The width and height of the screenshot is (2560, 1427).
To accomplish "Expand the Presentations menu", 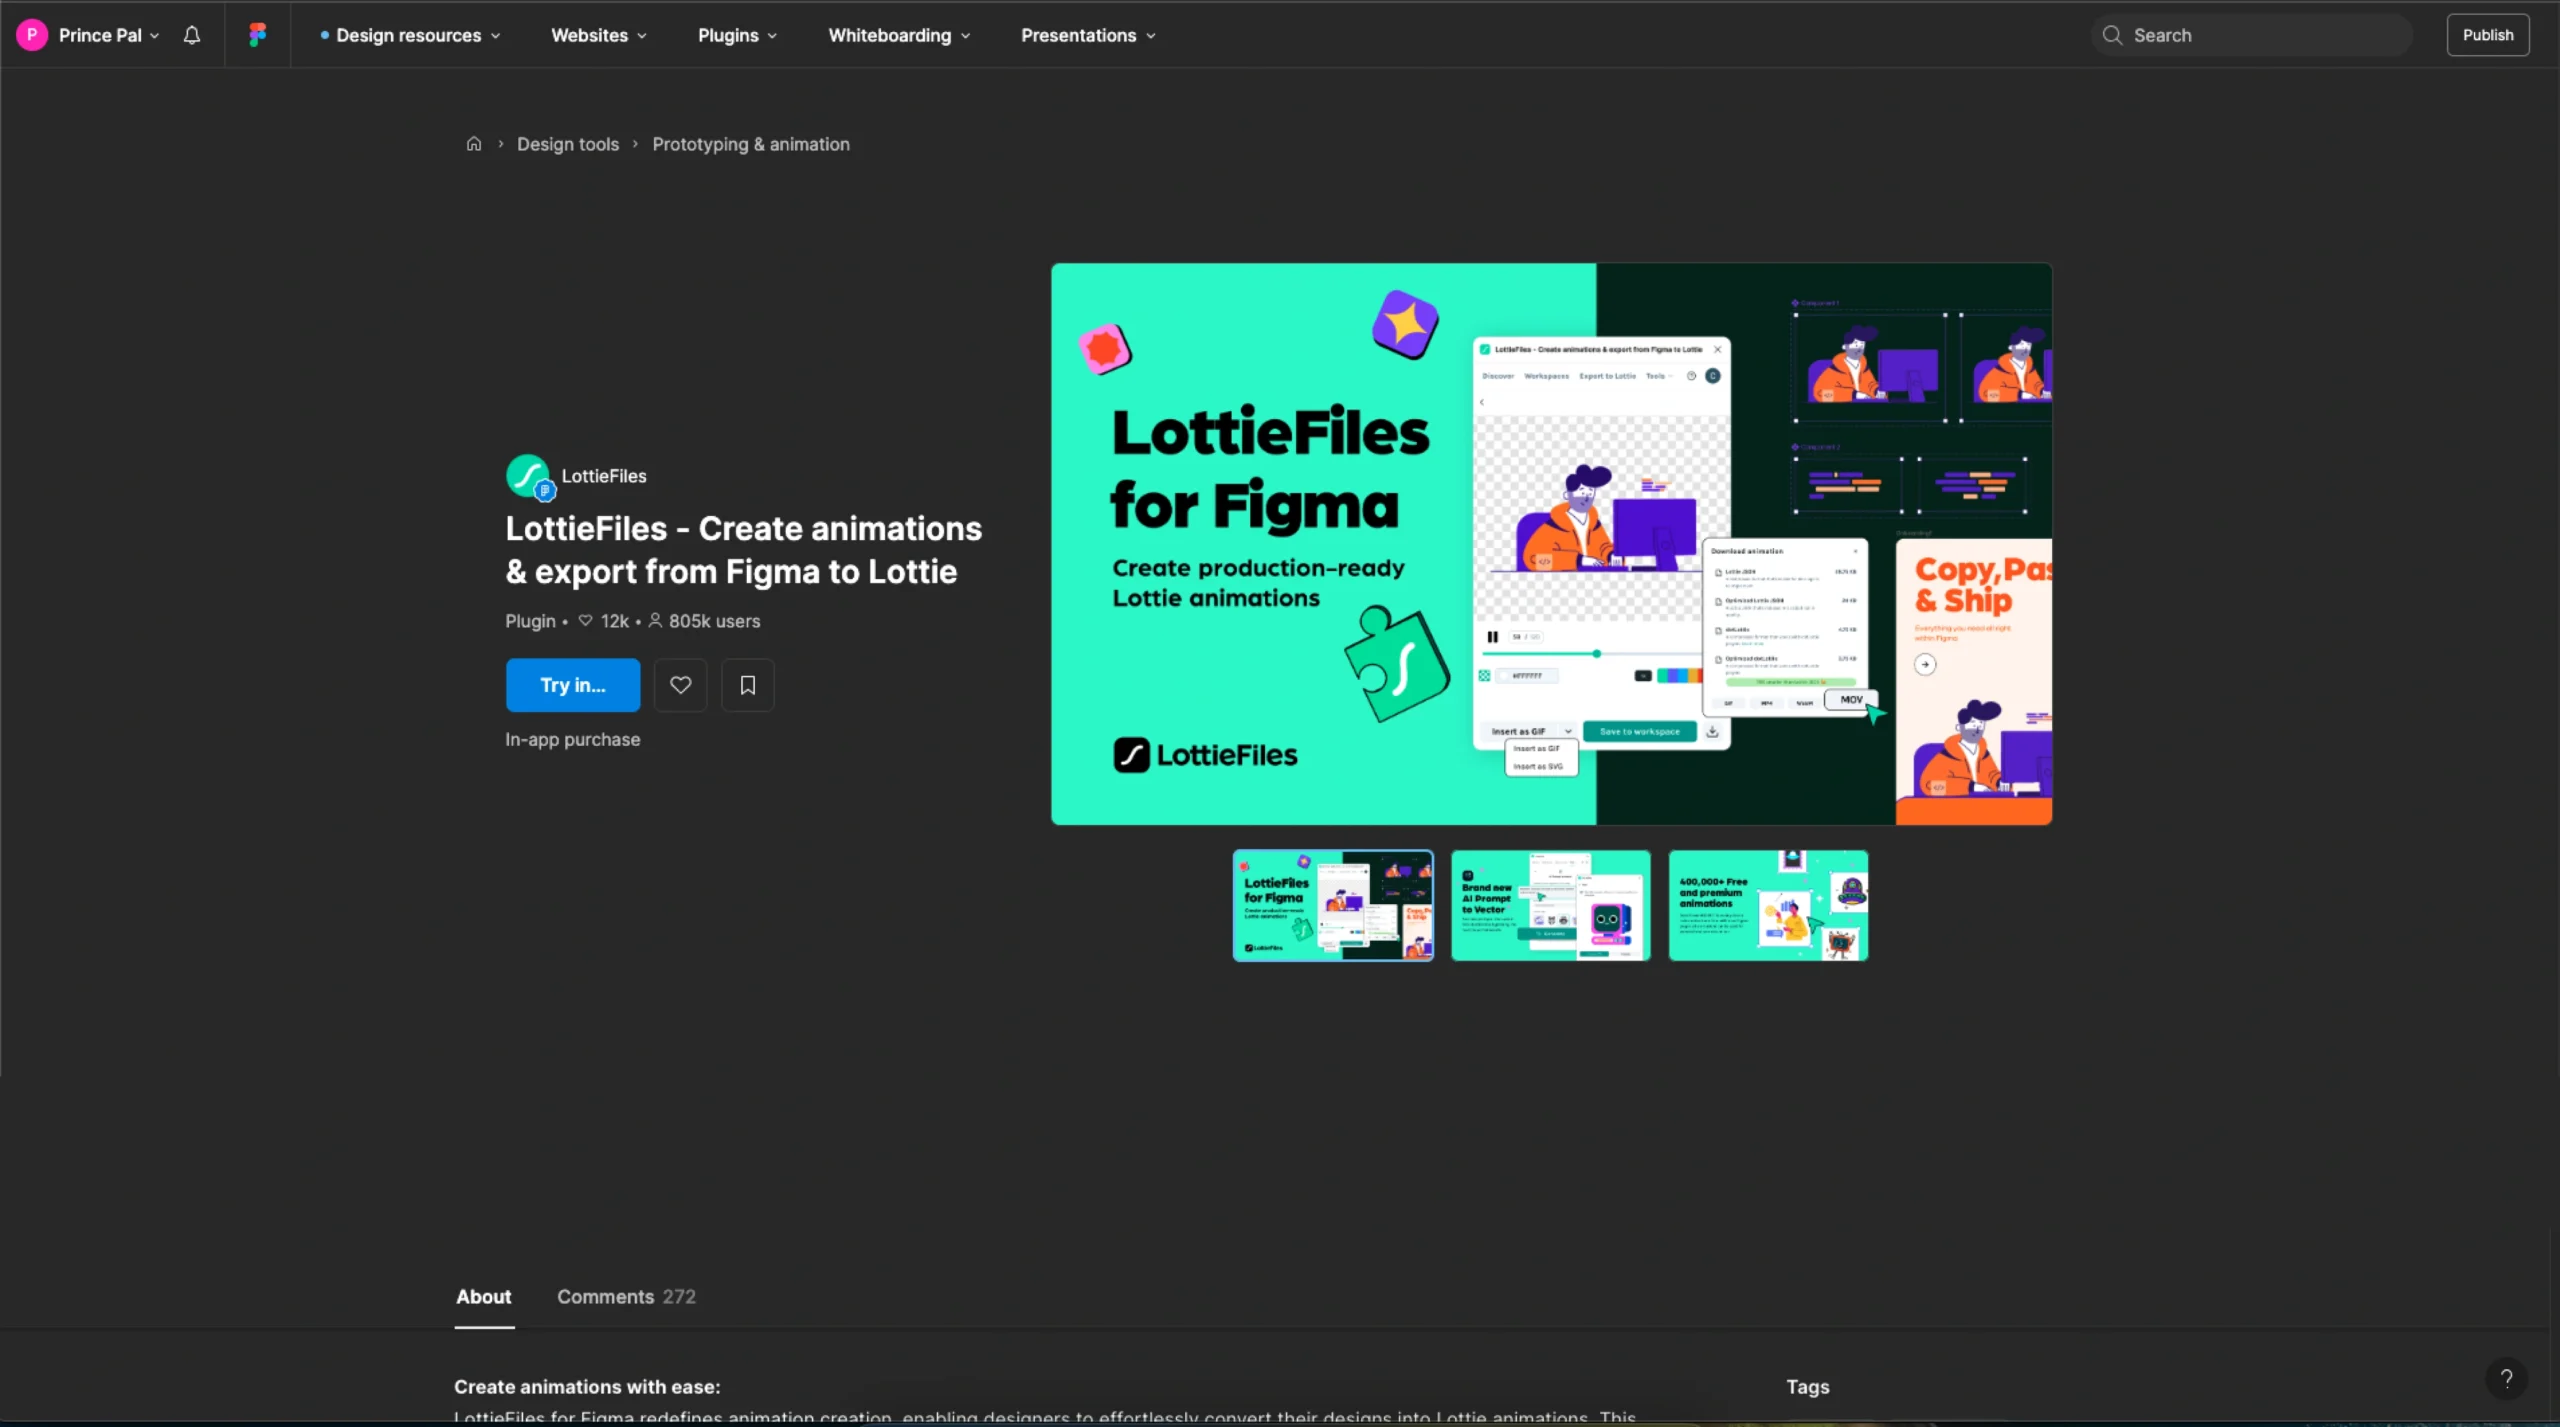I will click(x=1088, y=35).
